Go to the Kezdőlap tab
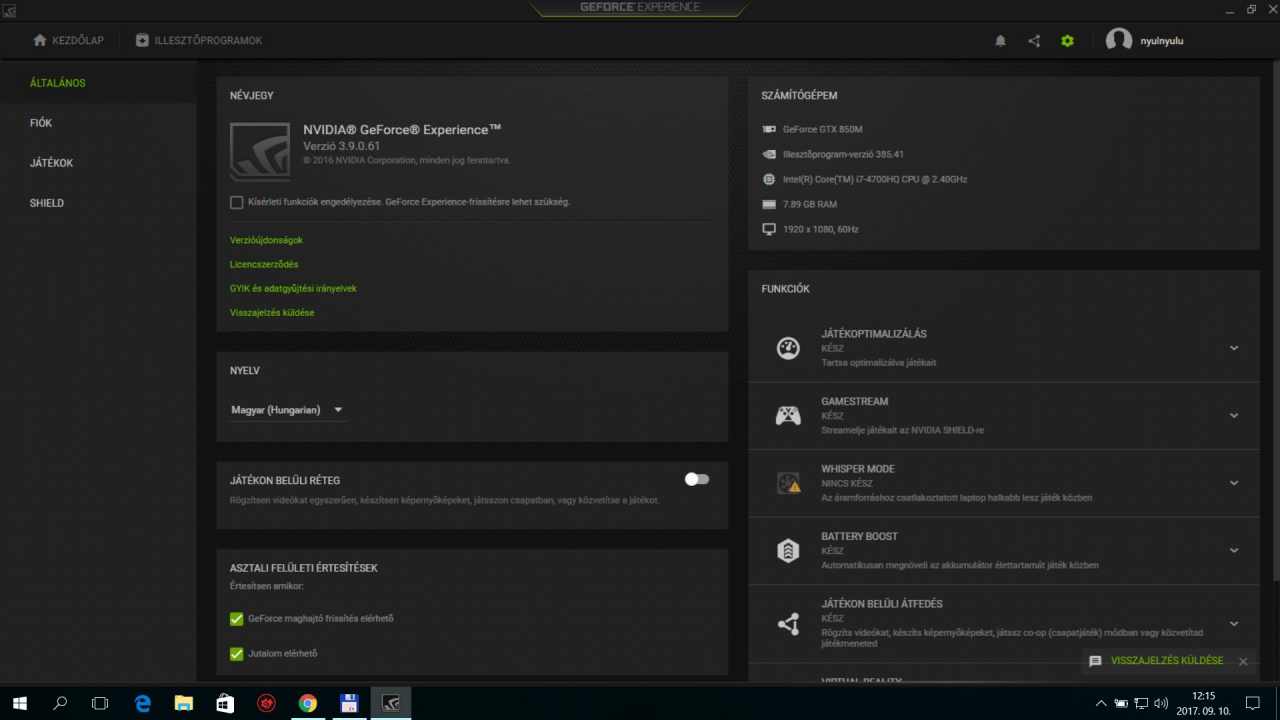The image size is (1280, 720). coord(68,40)
